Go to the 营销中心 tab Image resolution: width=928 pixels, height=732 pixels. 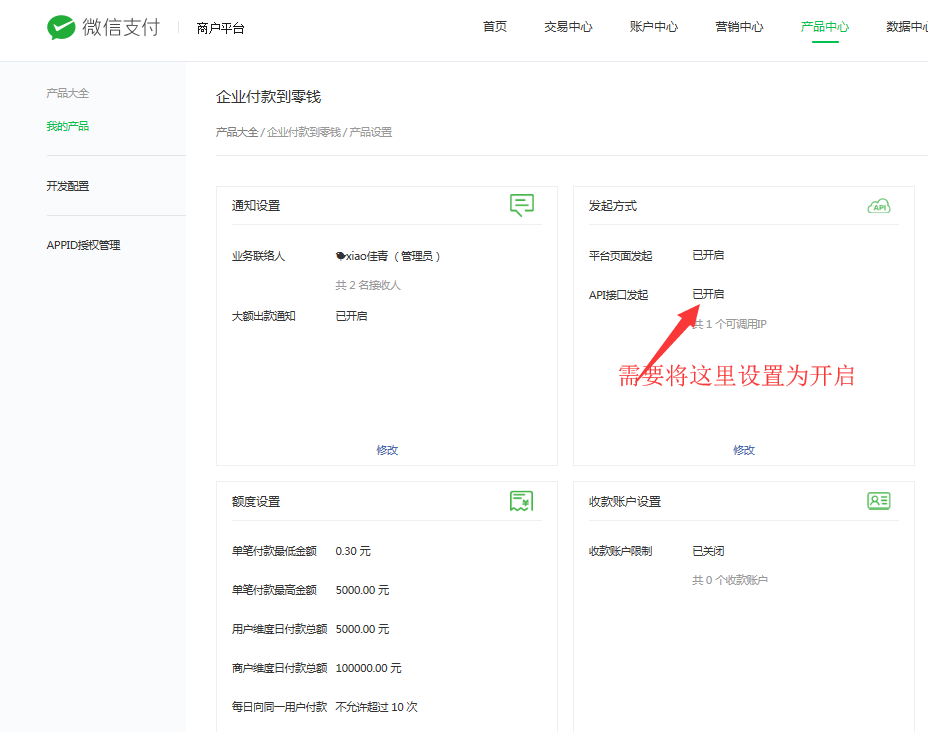tap(739, 27)
